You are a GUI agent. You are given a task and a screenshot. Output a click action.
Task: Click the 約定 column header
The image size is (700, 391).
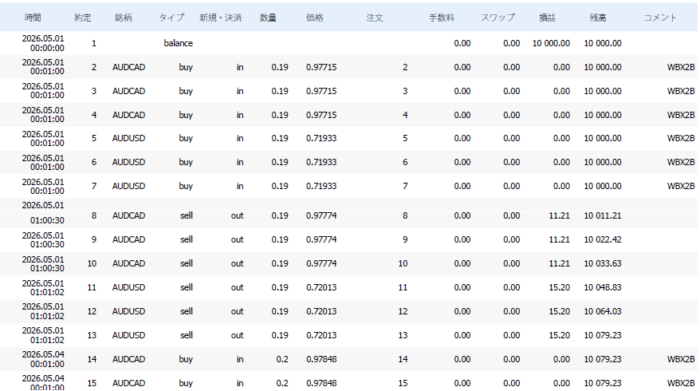click(83, 17)
